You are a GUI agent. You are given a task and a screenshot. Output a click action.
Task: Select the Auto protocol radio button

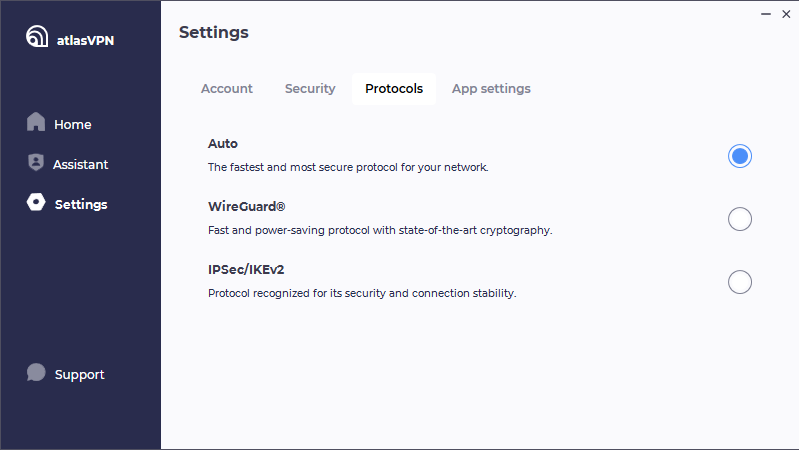(740, 156)
